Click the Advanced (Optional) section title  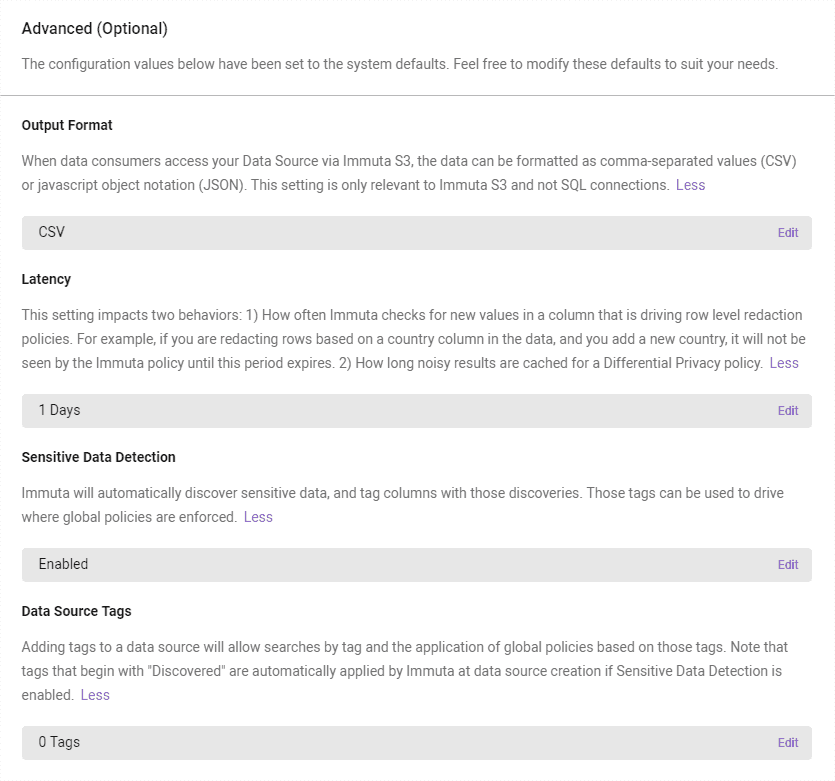pyautogui.click(x=95, y=28)
